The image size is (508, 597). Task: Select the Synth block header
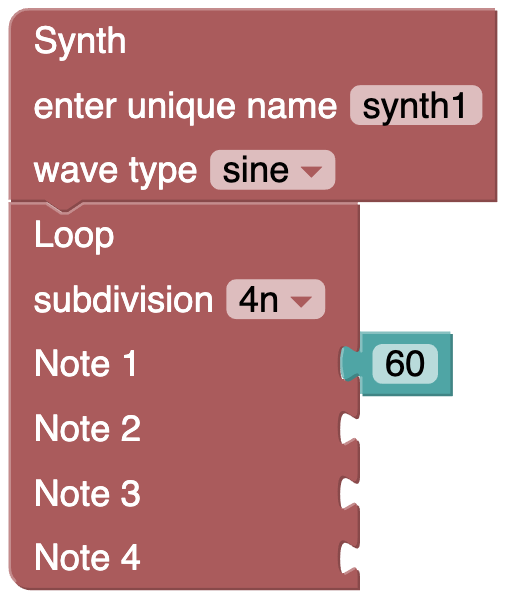(80, 41)
